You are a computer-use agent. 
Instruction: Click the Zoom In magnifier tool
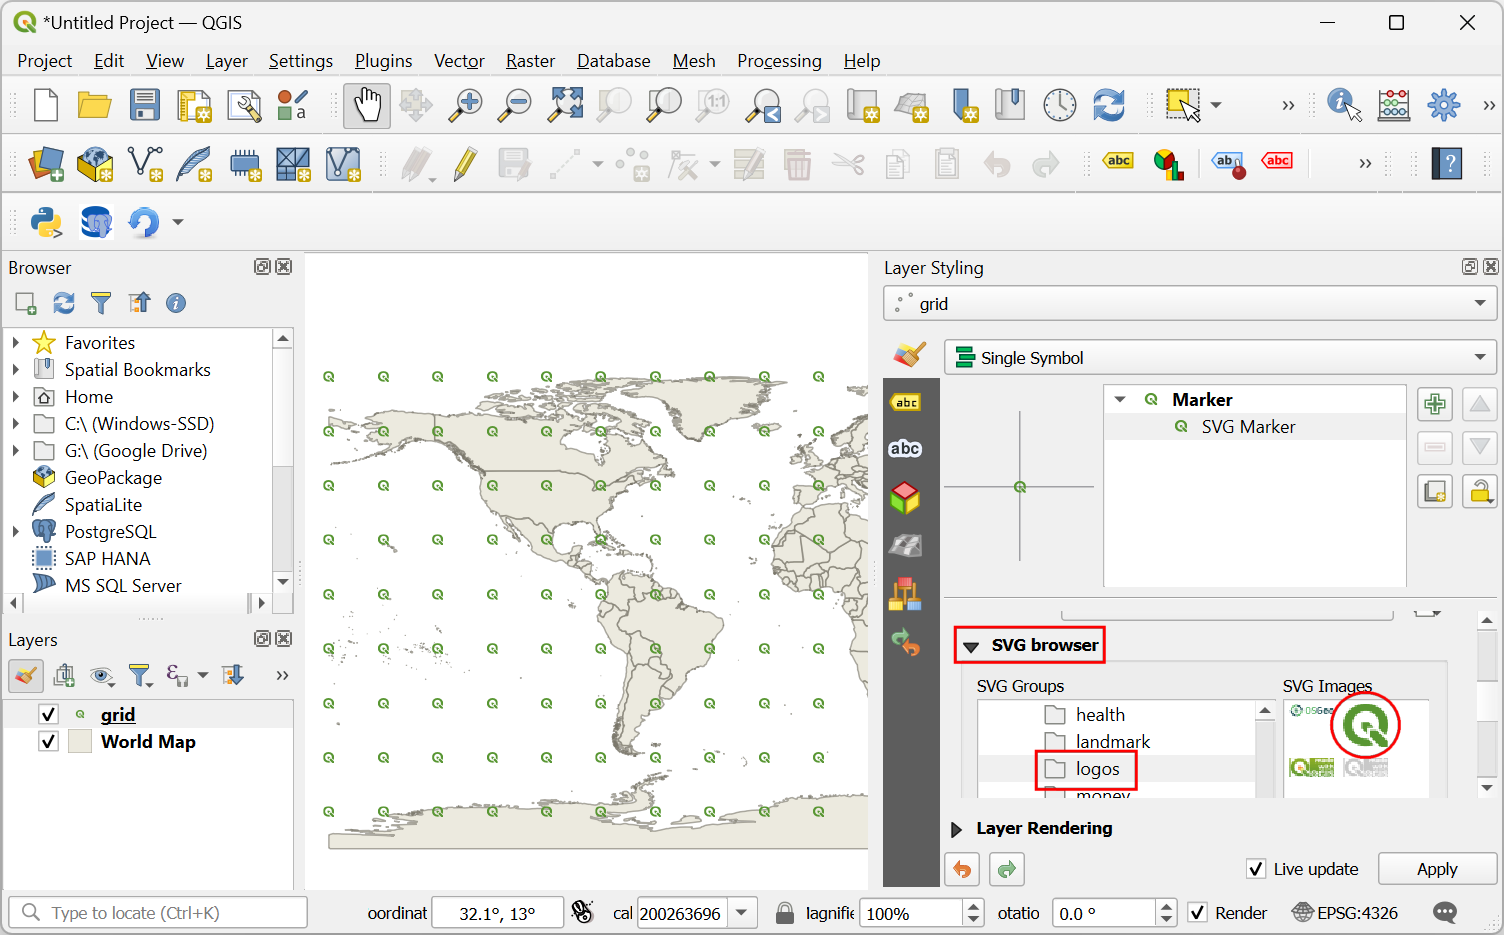point(465,105)
